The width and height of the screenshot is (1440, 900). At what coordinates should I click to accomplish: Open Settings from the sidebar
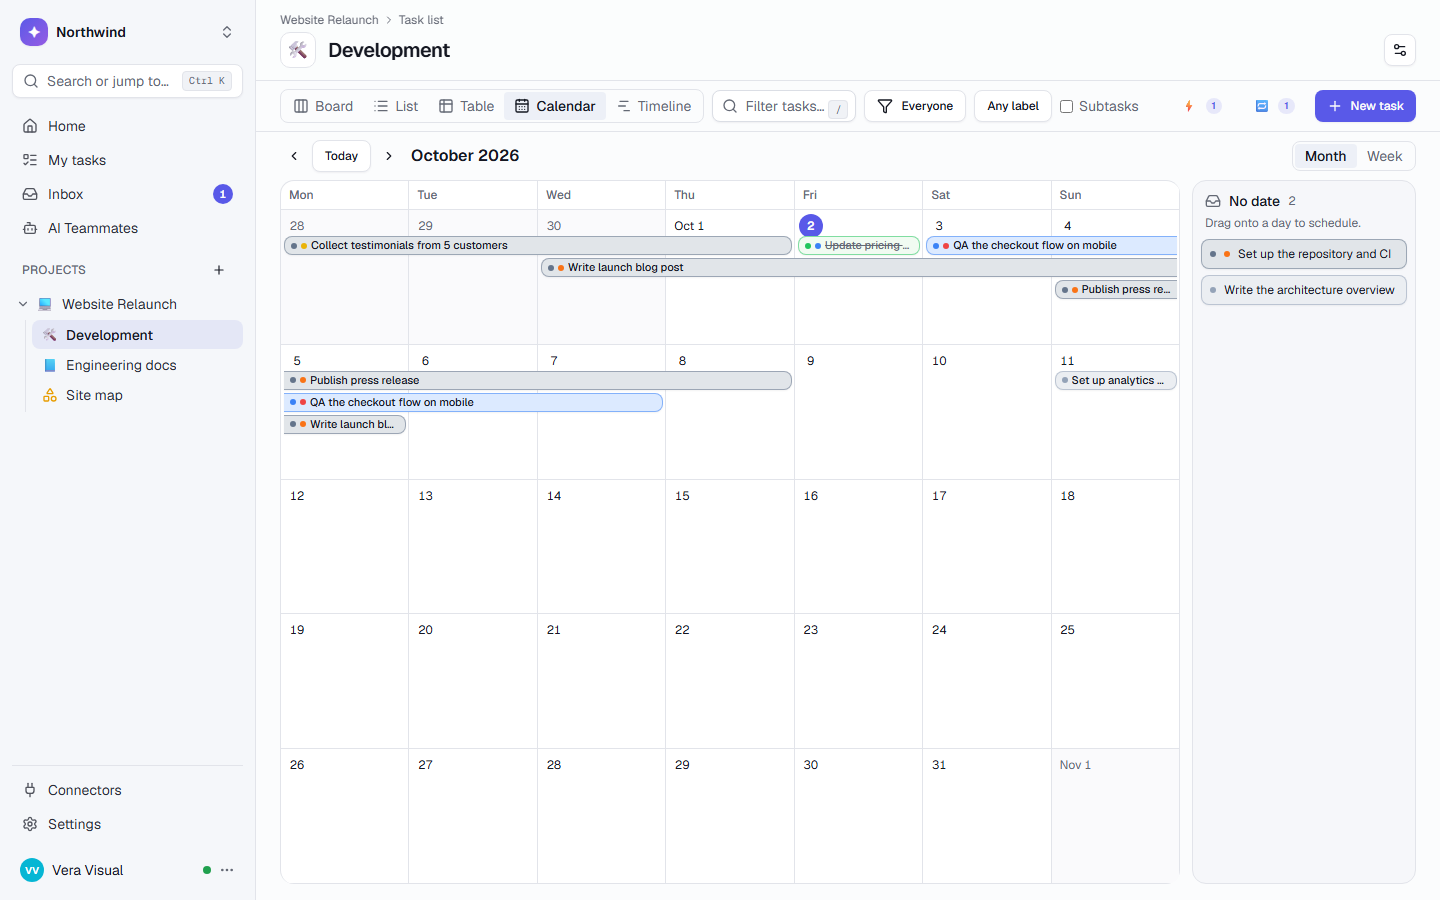(x=127, y=824)
